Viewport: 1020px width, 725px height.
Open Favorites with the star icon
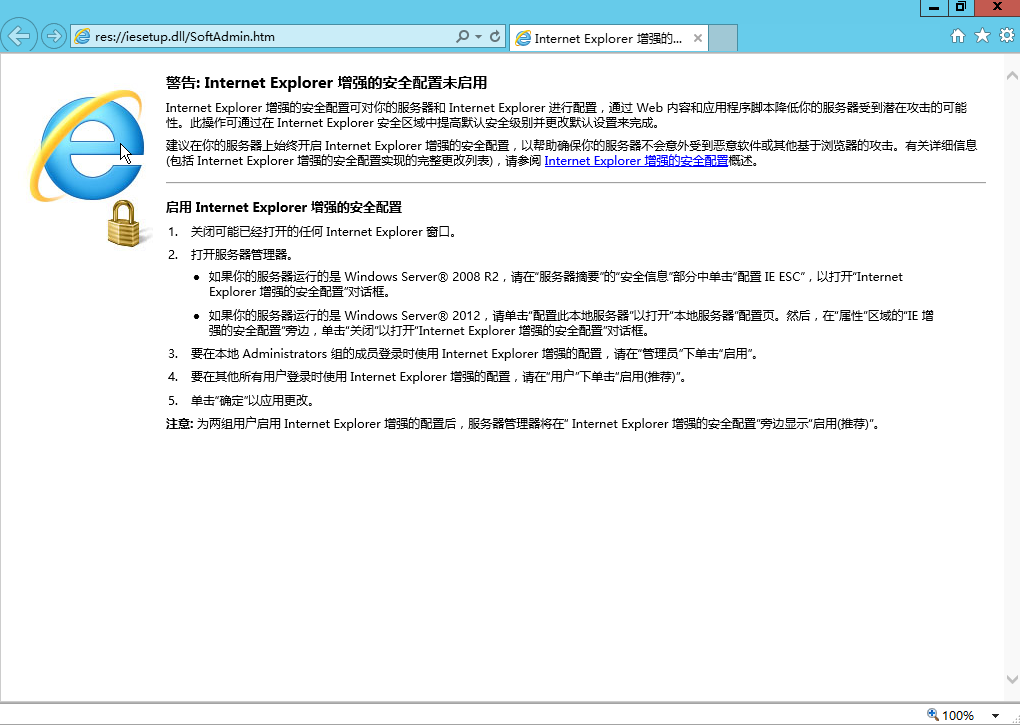point(982,36)
